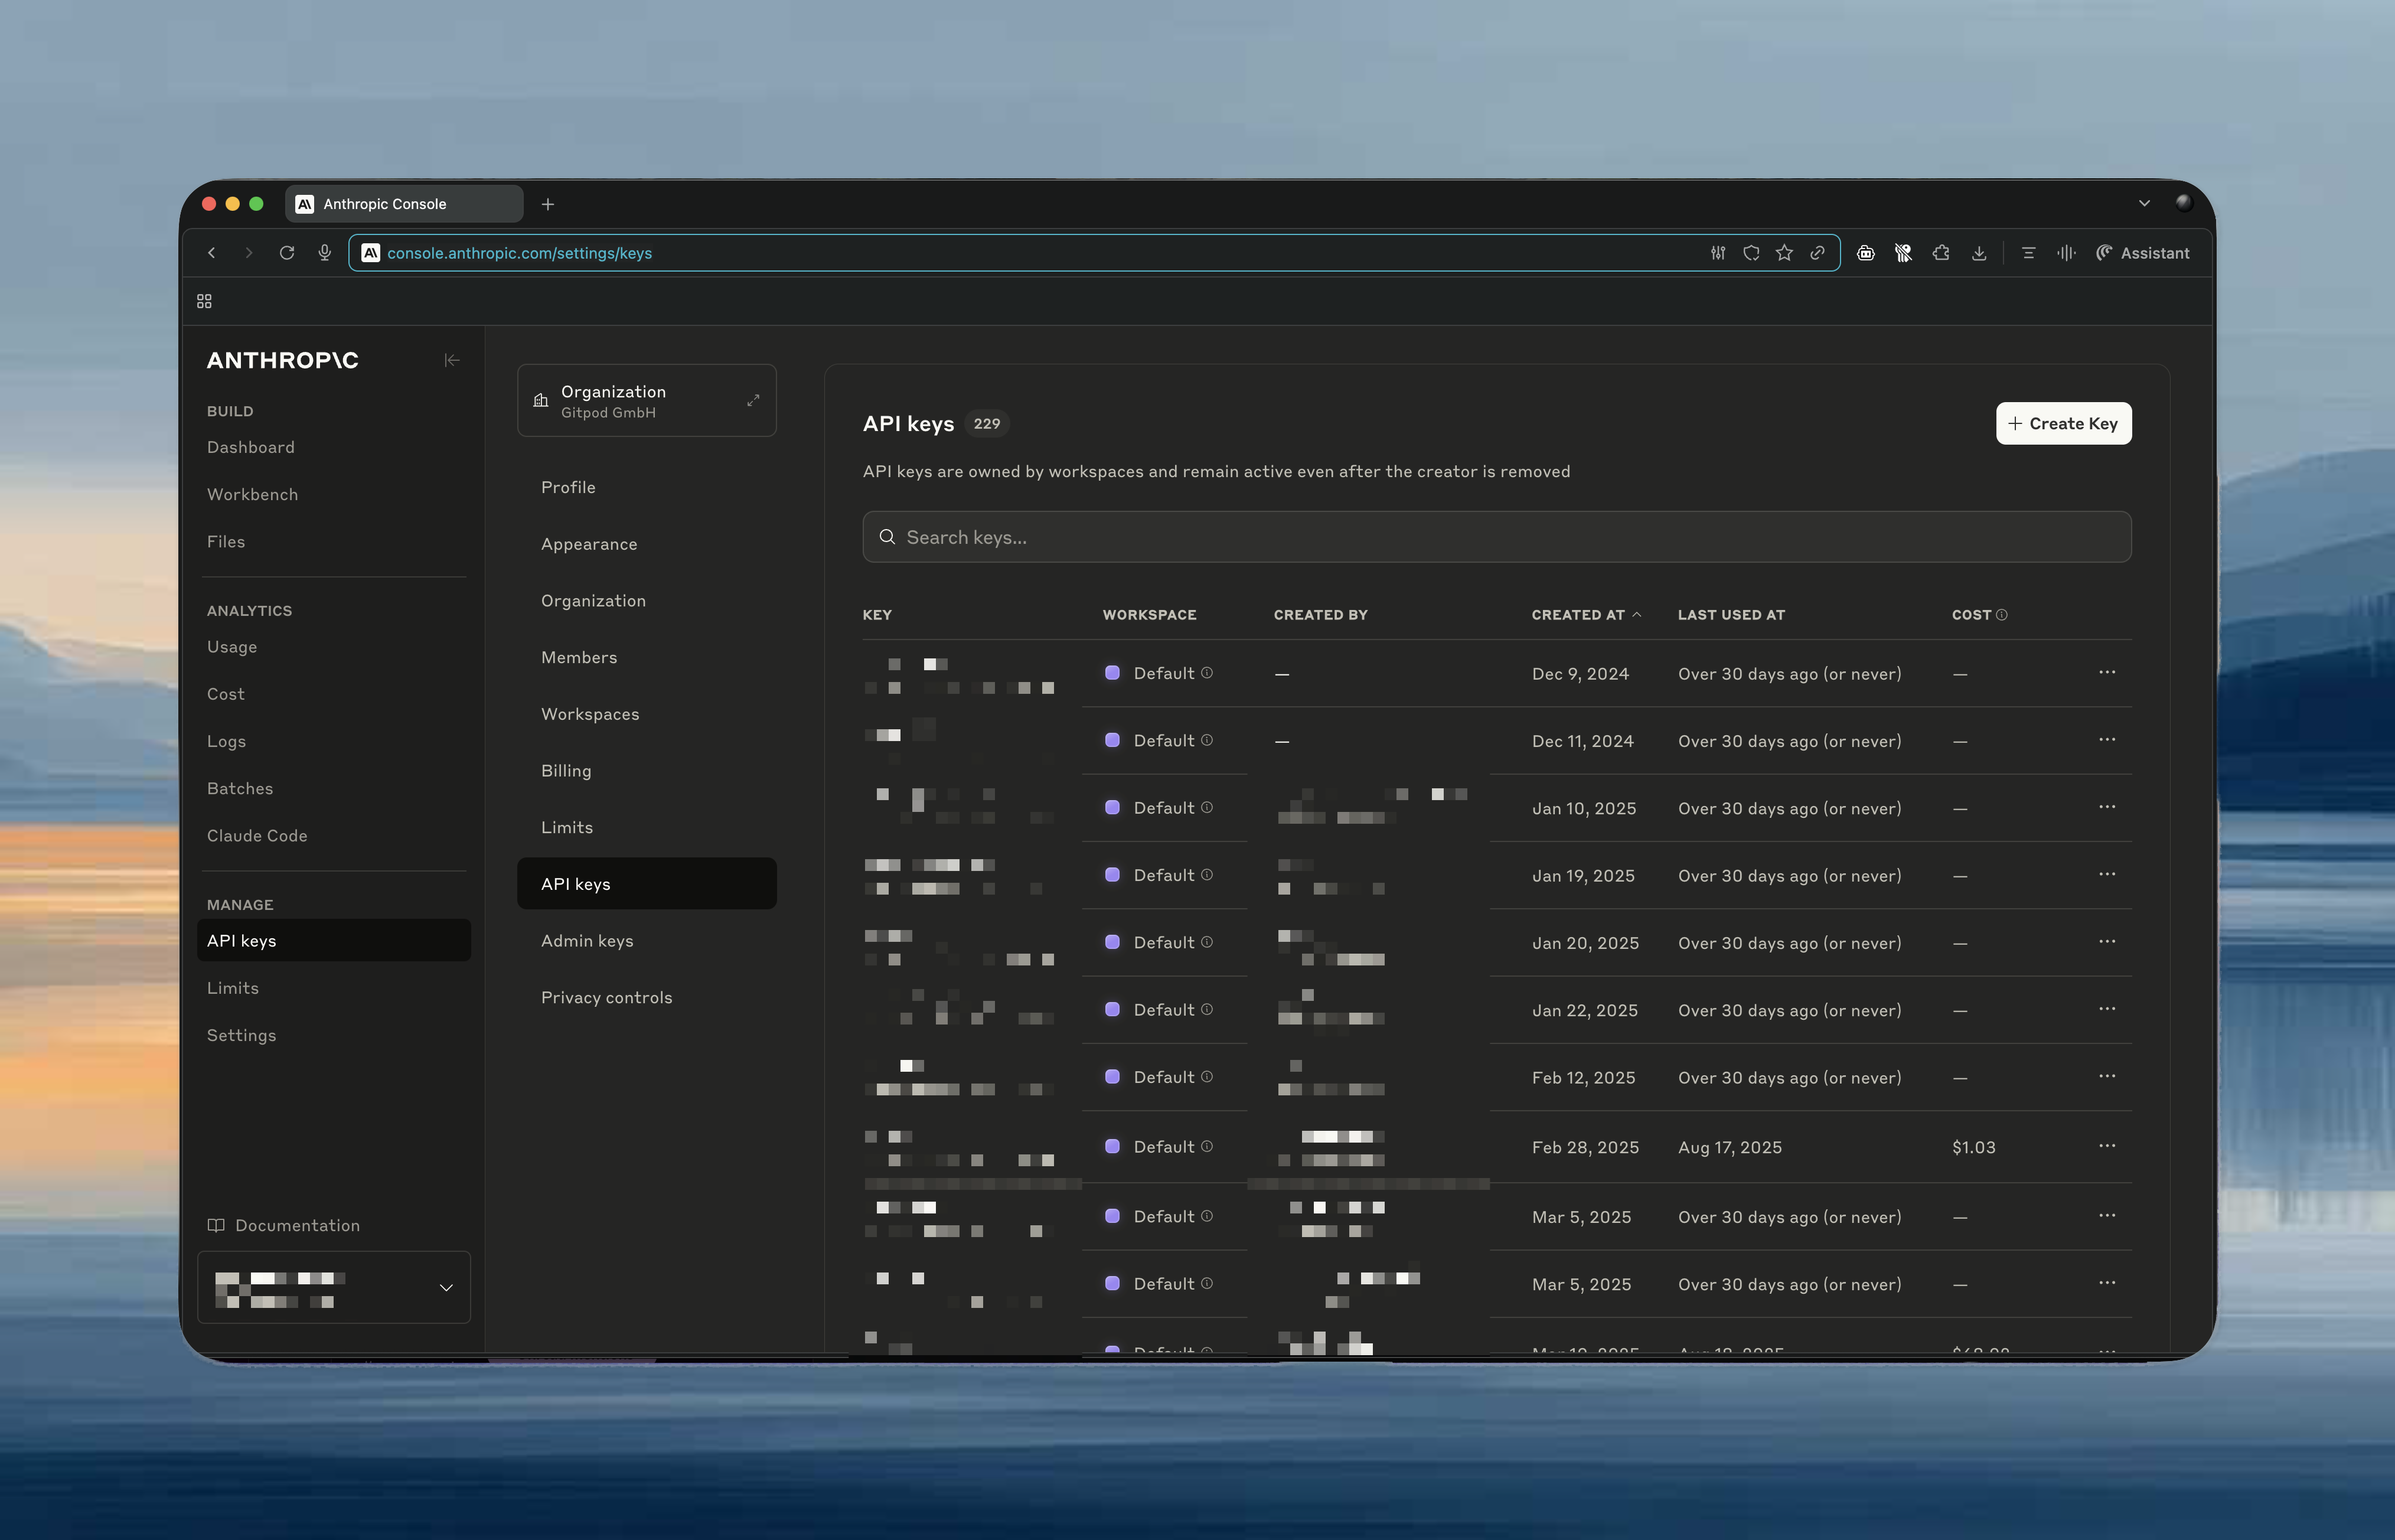Viewport: 2395px width, 1540px height.
Task: Toggle the bookmark star in the address bar
Action: pos(1784,253)
